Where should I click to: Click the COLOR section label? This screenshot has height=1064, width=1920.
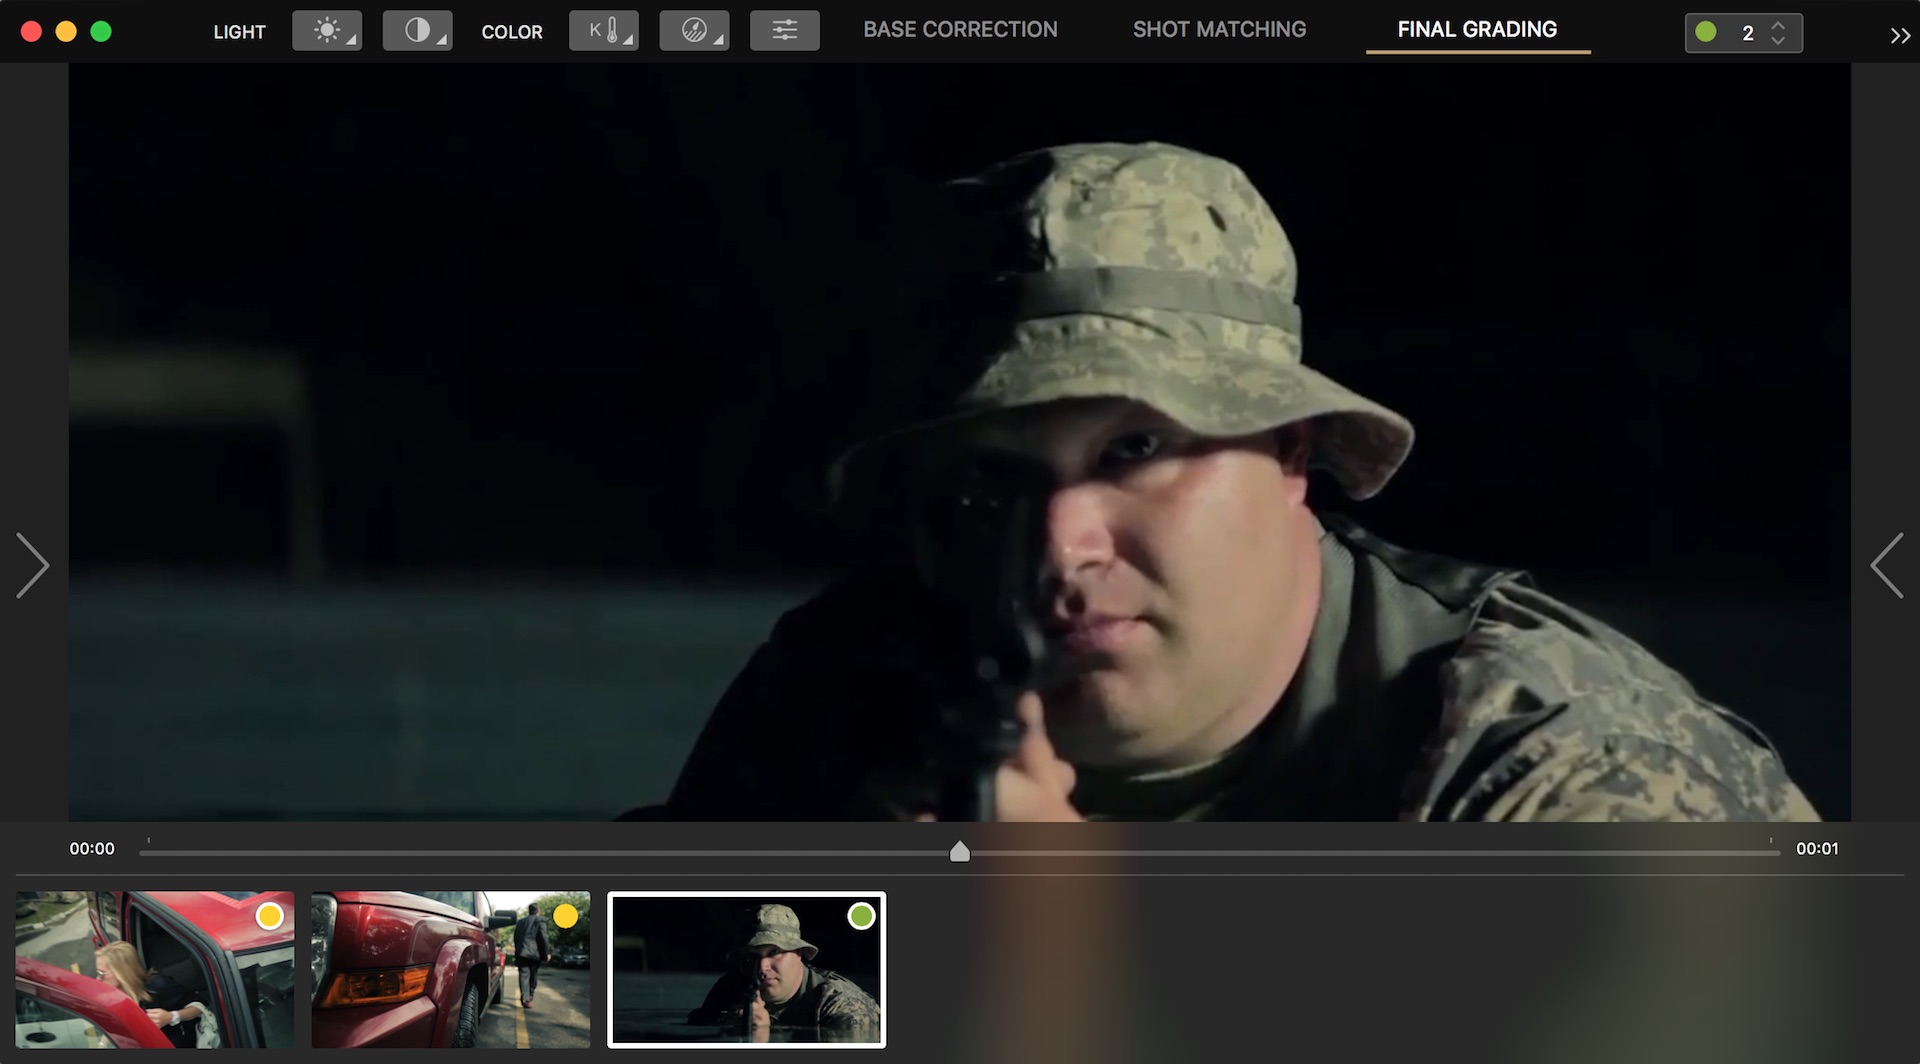(x=512, y=32)
